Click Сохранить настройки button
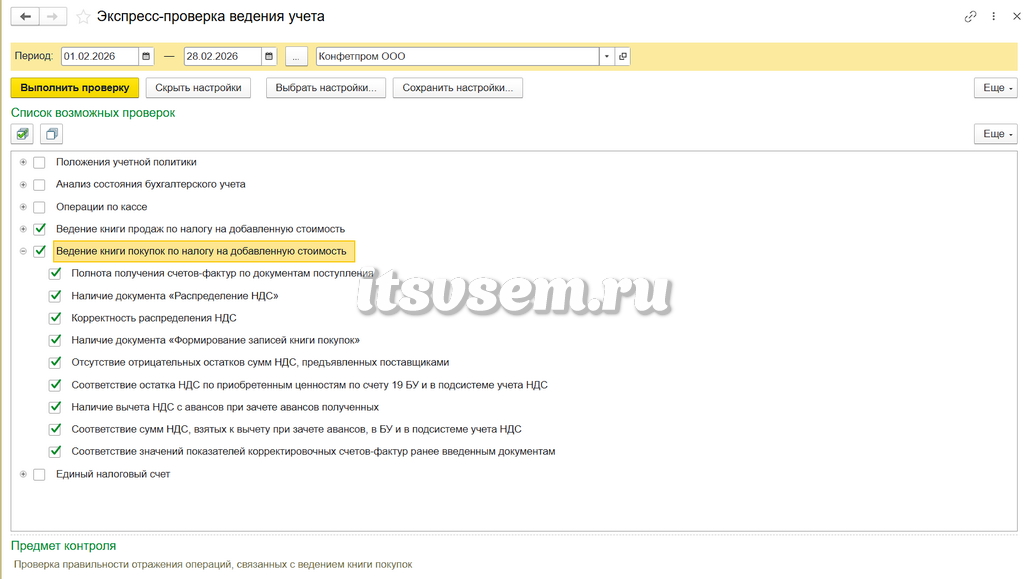 tap(457, 87)
